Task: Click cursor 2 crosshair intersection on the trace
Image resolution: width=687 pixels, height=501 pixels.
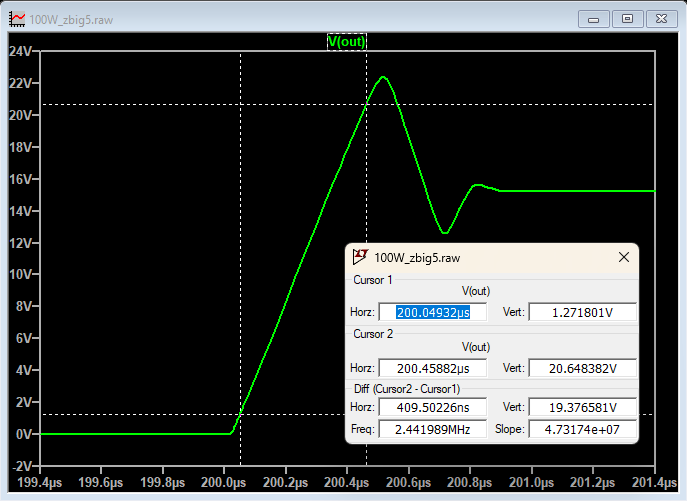Action: point(366,104)
